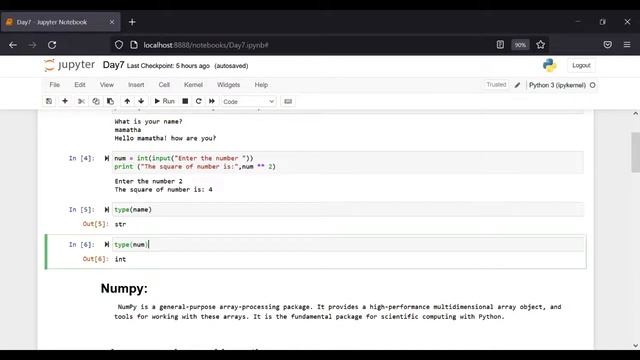640x360 pixels.
Task: Run cell In [4] with its play icon
Action: pyautogui.click(x=107, y=158)
